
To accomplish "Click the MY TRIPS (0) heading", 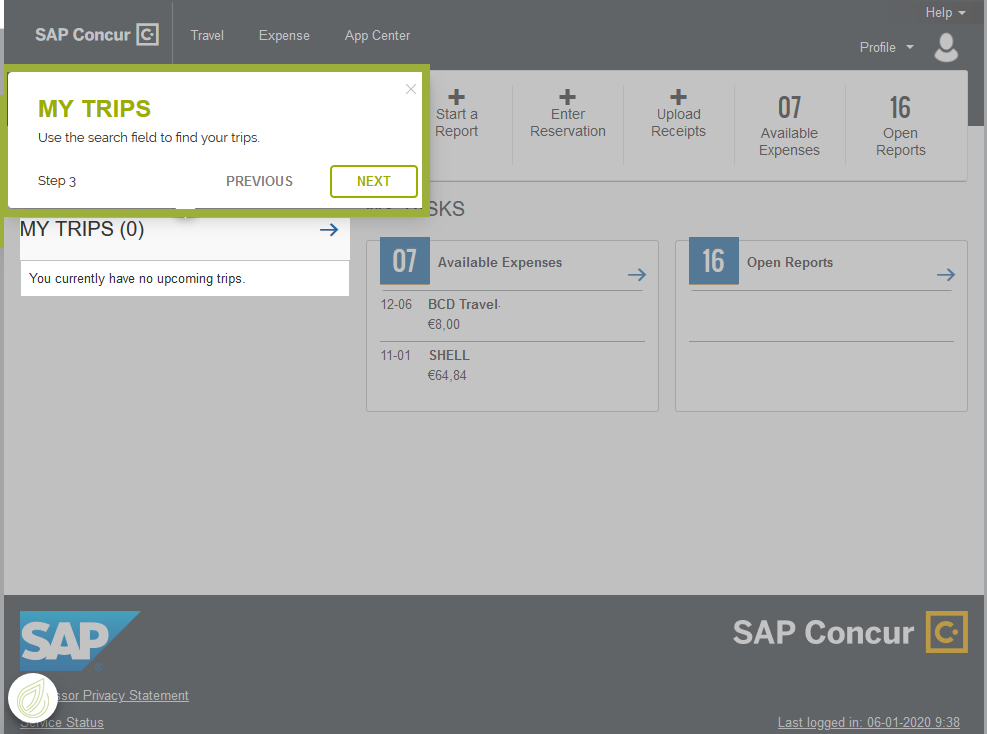I will (x=82, y=229).
